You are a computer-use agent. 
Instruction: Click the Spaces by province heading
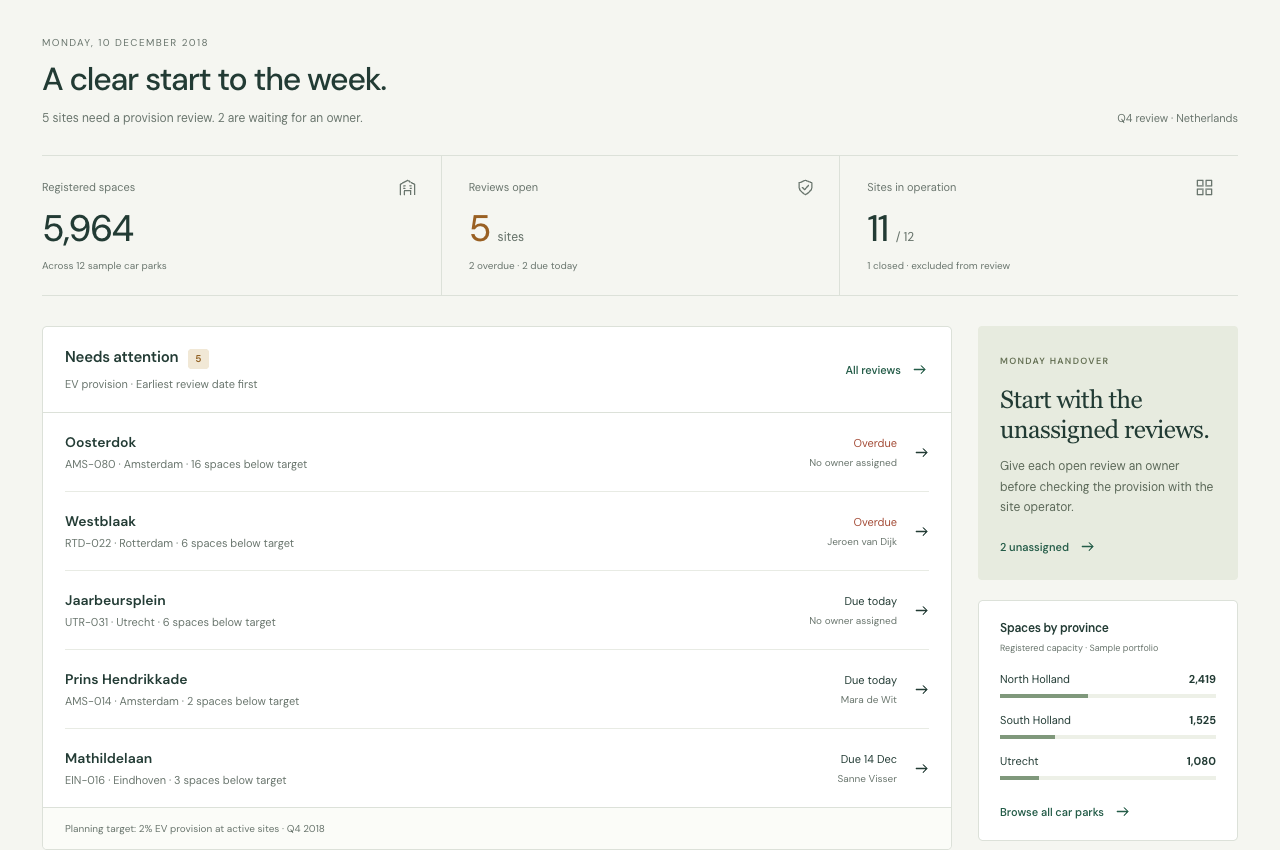tap(1054, 628)
